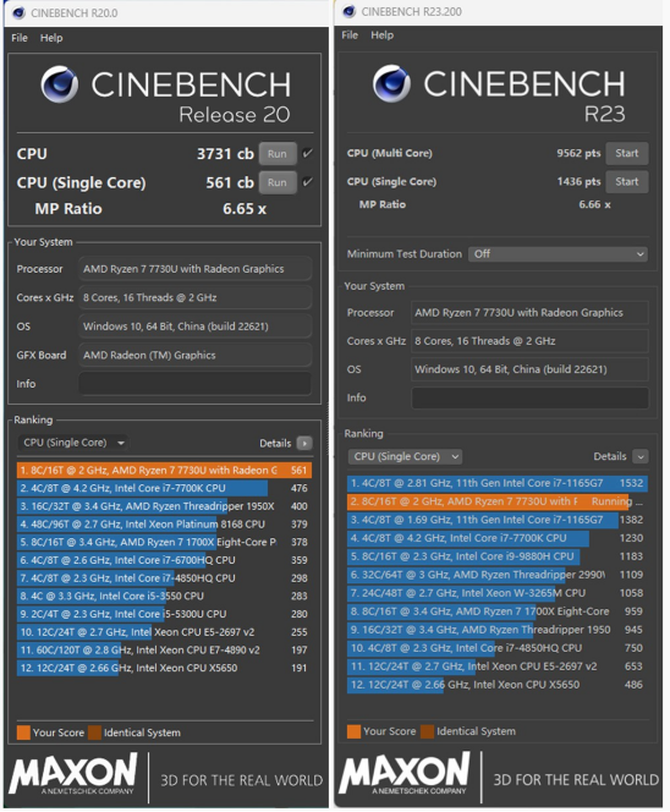Select the Threadripper 1950X row in R20 ranking
The image size is (670, 812).
click(x=164, y=506)
